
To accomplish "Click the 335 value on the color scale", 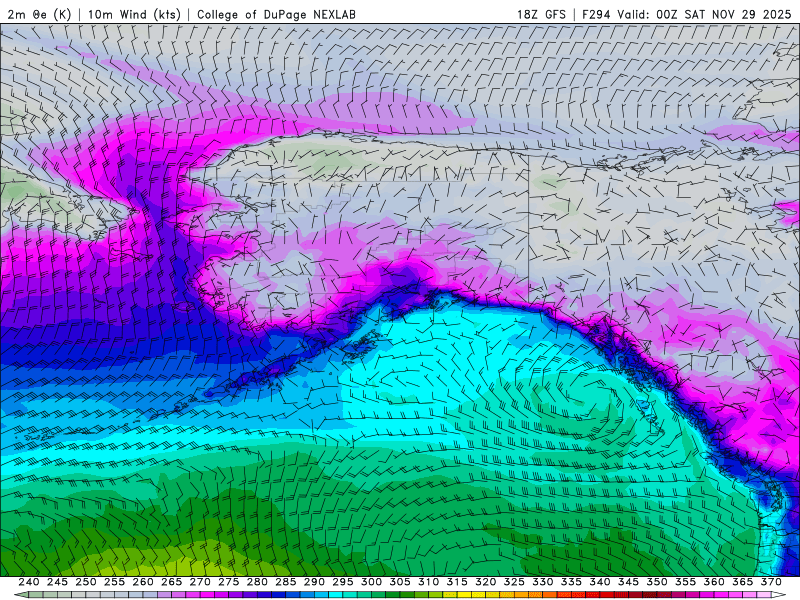I will (571, 582).
